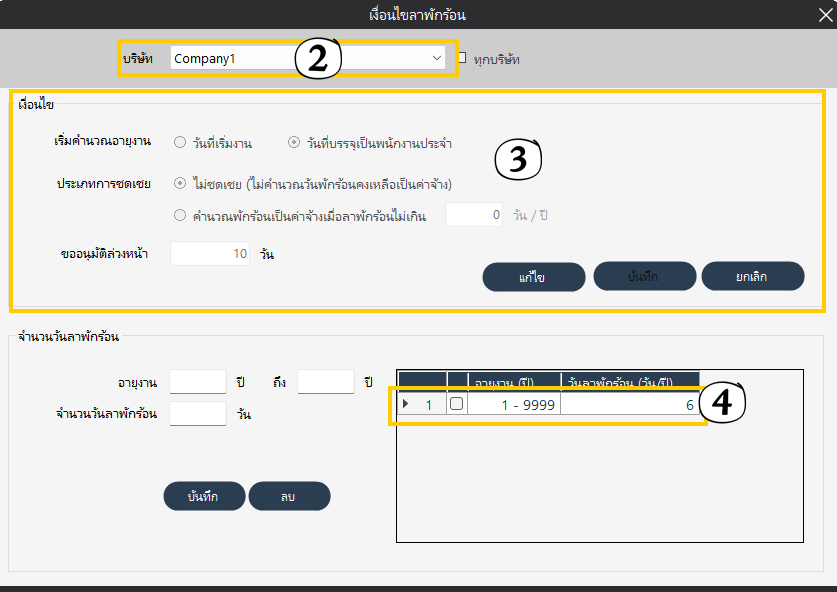Click บันทึก beside the ลบ button
Image resolution: width=837 pixels, height=592 pixels.
coord(203,496)
